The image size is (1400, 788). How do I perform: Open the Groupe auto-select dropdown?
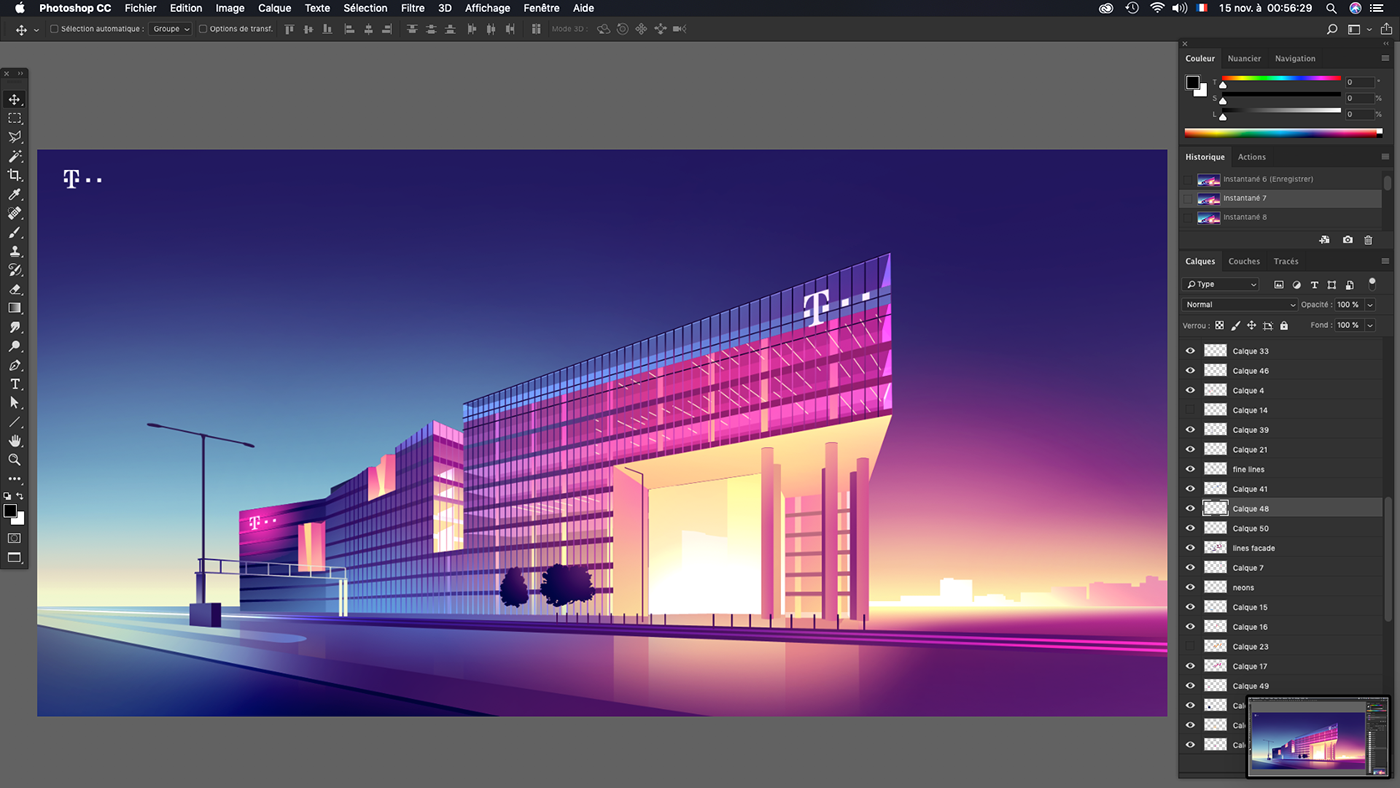pos(170,29)
